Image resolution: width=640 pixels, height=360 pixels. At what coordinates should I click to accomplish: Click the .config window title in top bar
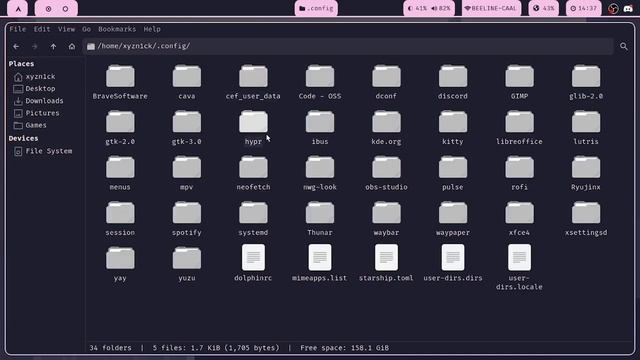(x=316, y=8)
